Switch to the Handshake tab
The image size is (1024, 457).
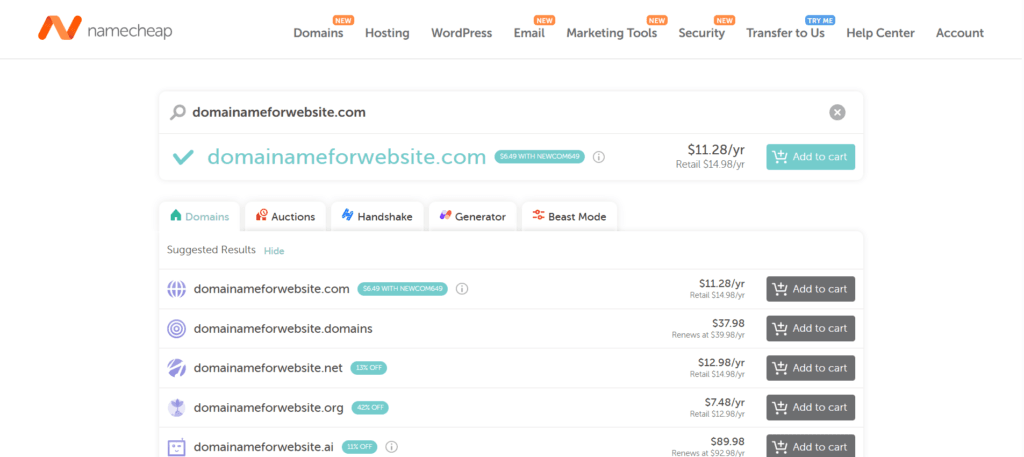click(377, 217)
